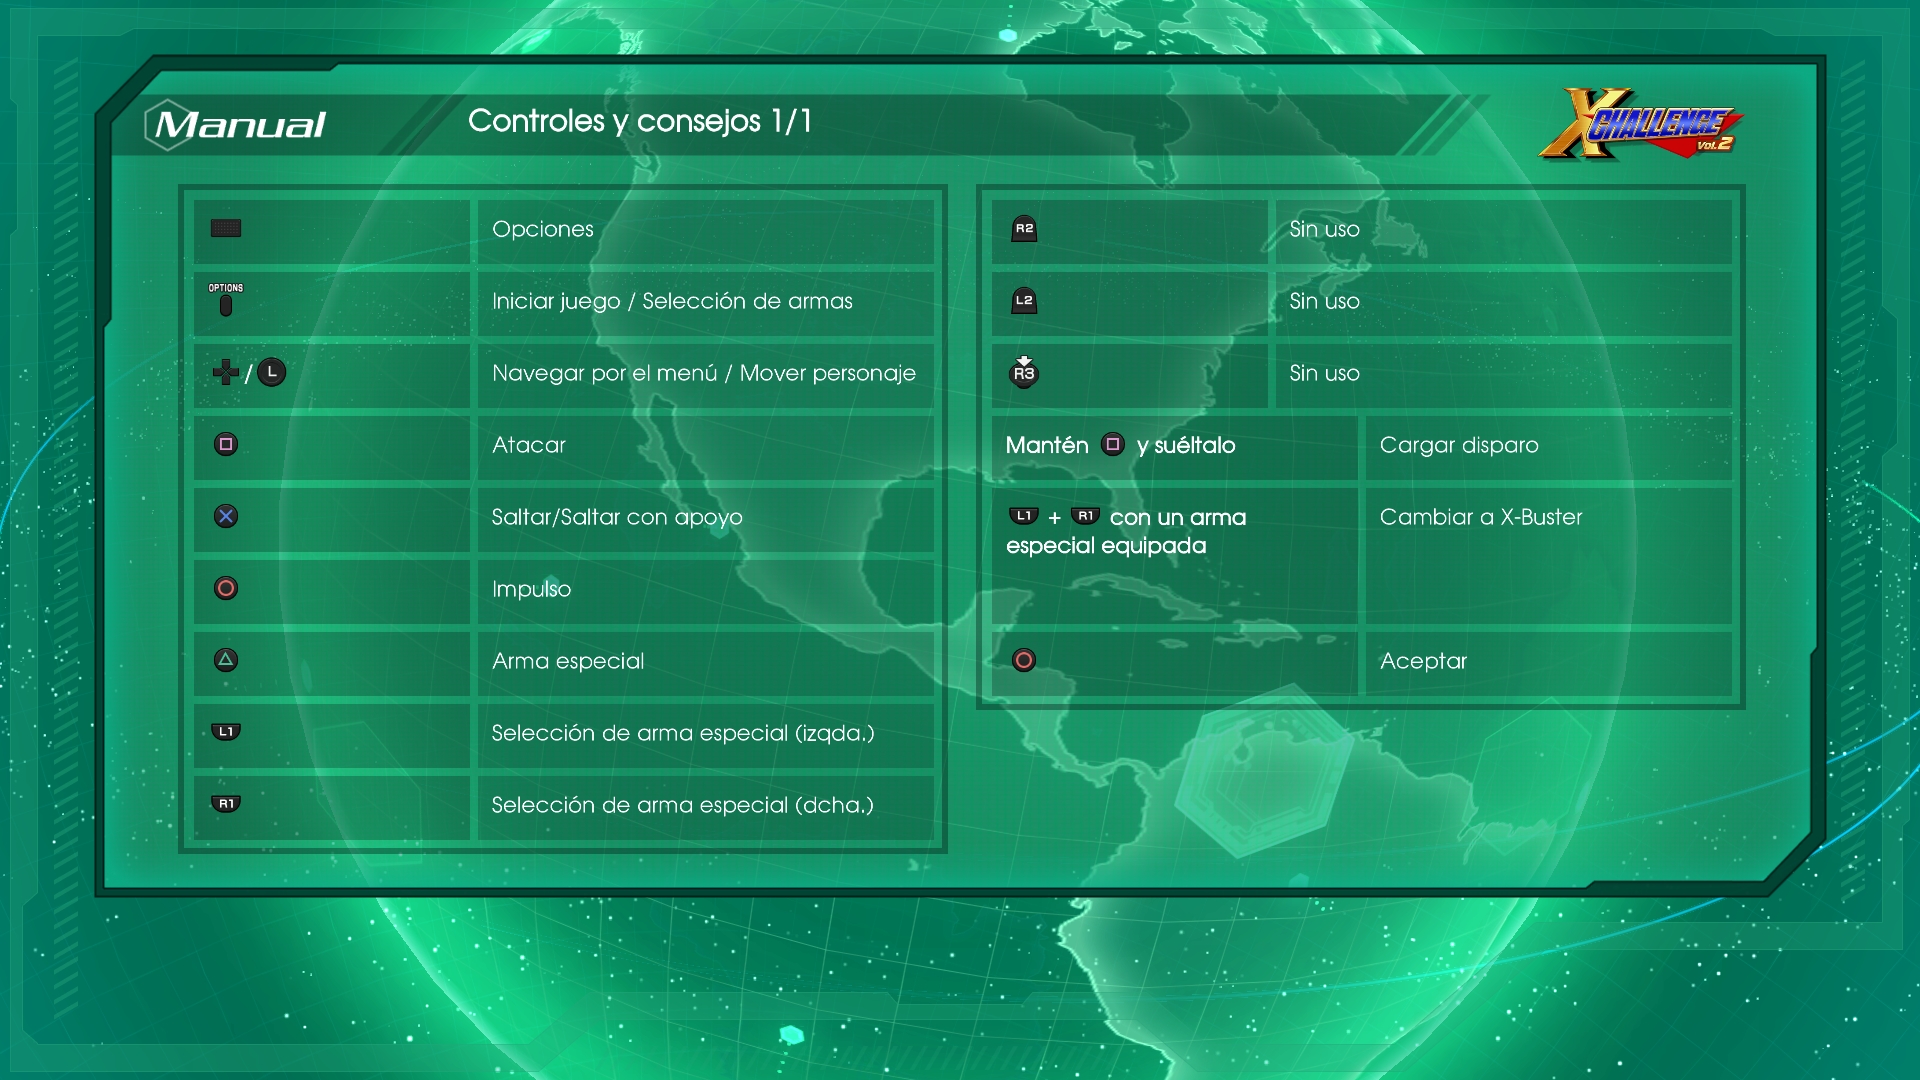Screen dimensions: 1920x1080
Task: Click the circle icon beside Aceptar
Action: (1024, 661)
